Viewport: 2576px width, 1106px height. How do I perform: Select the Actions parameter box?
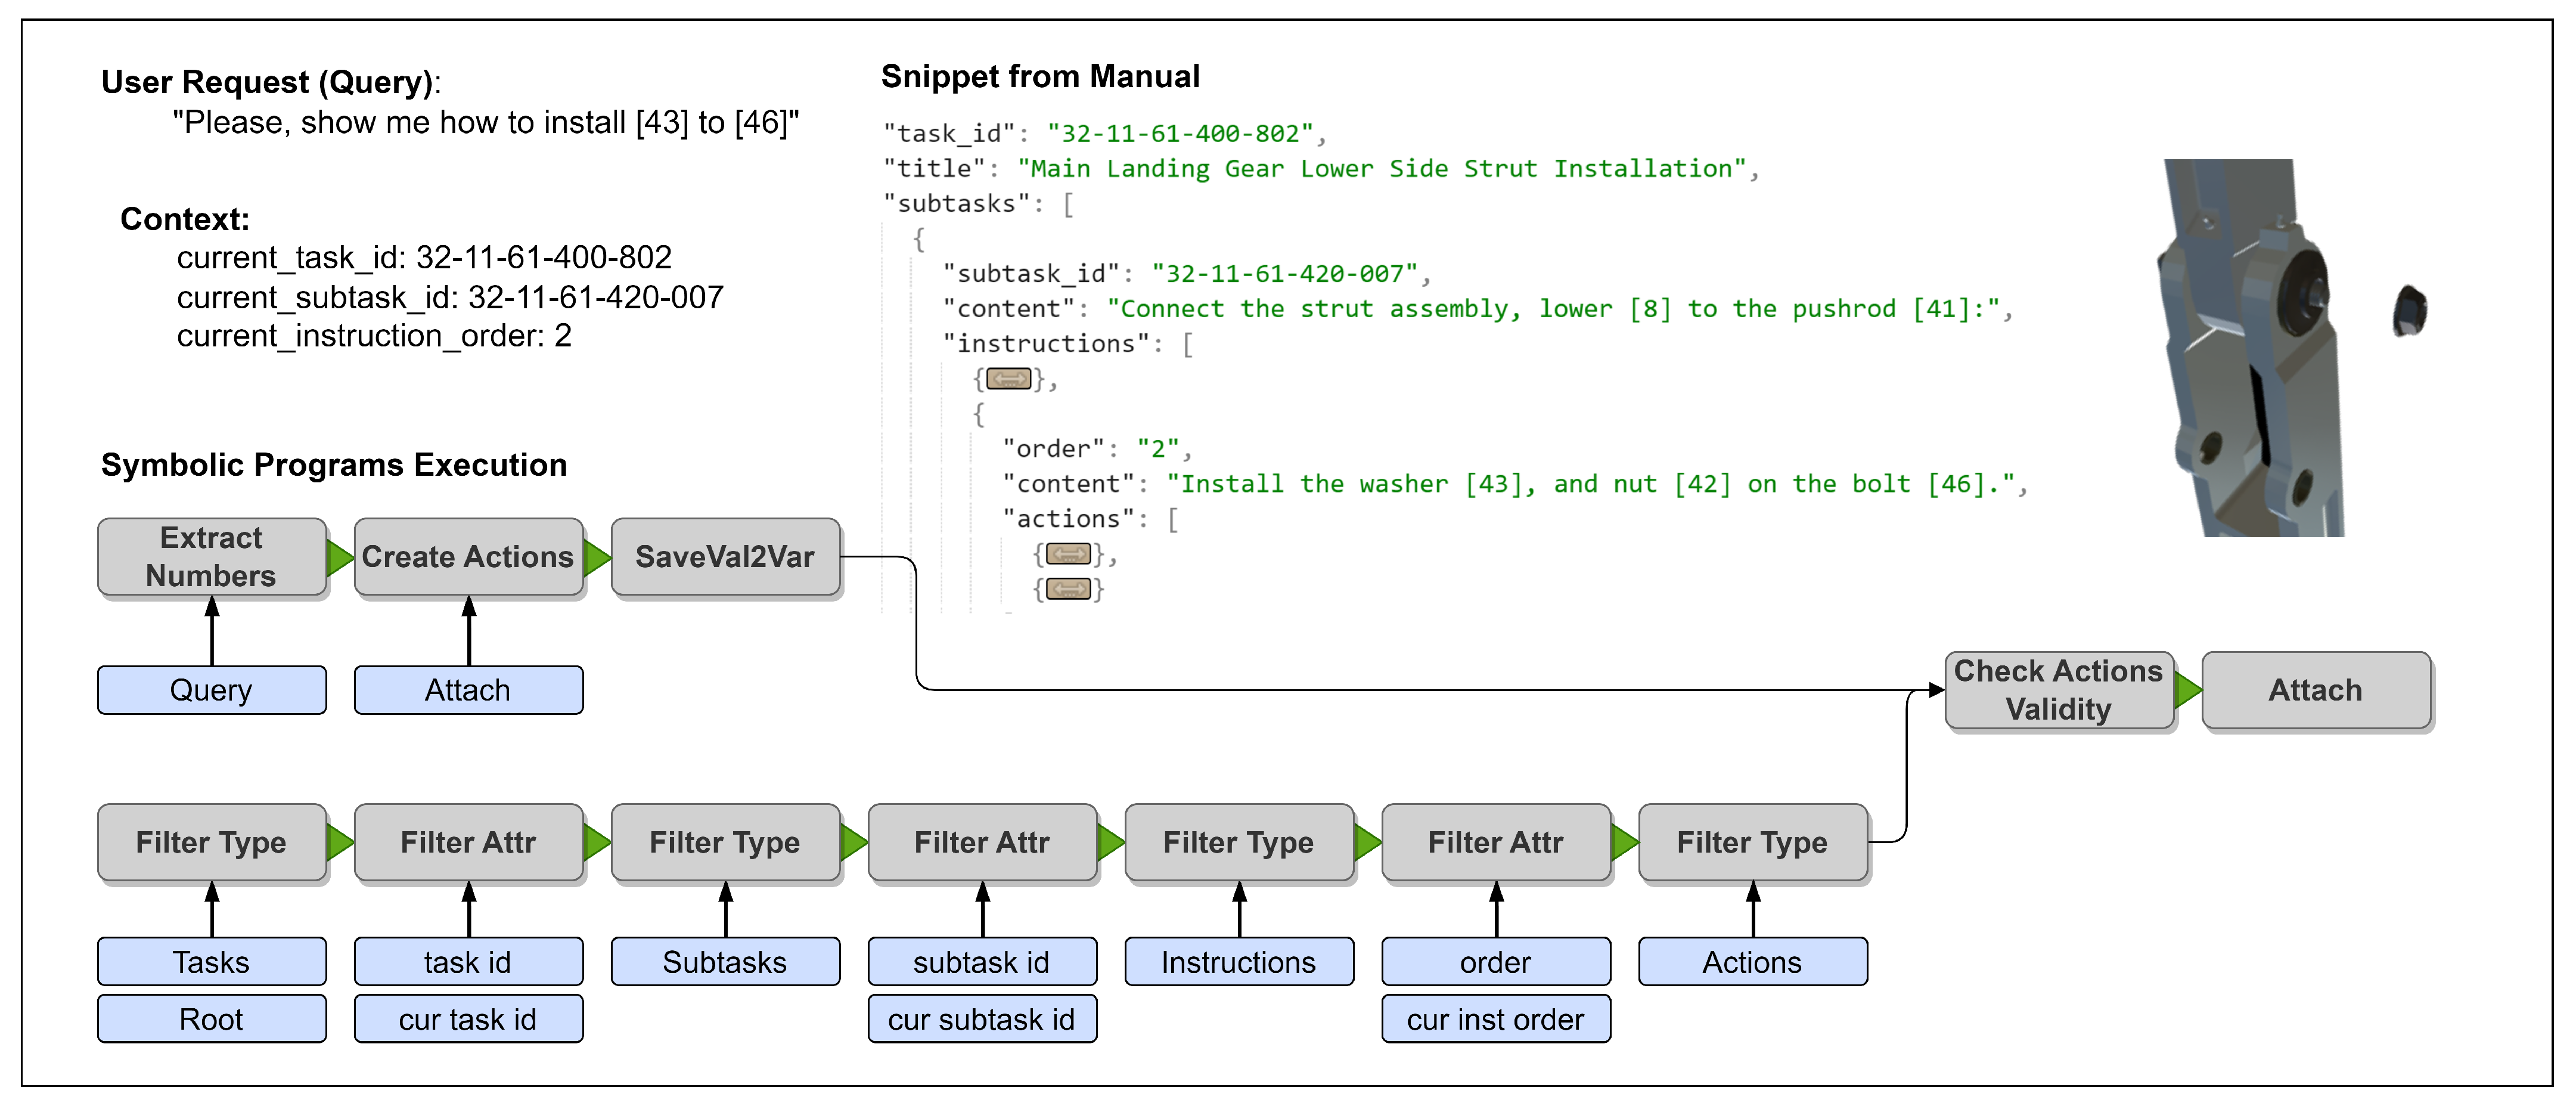click(1753, 962)
